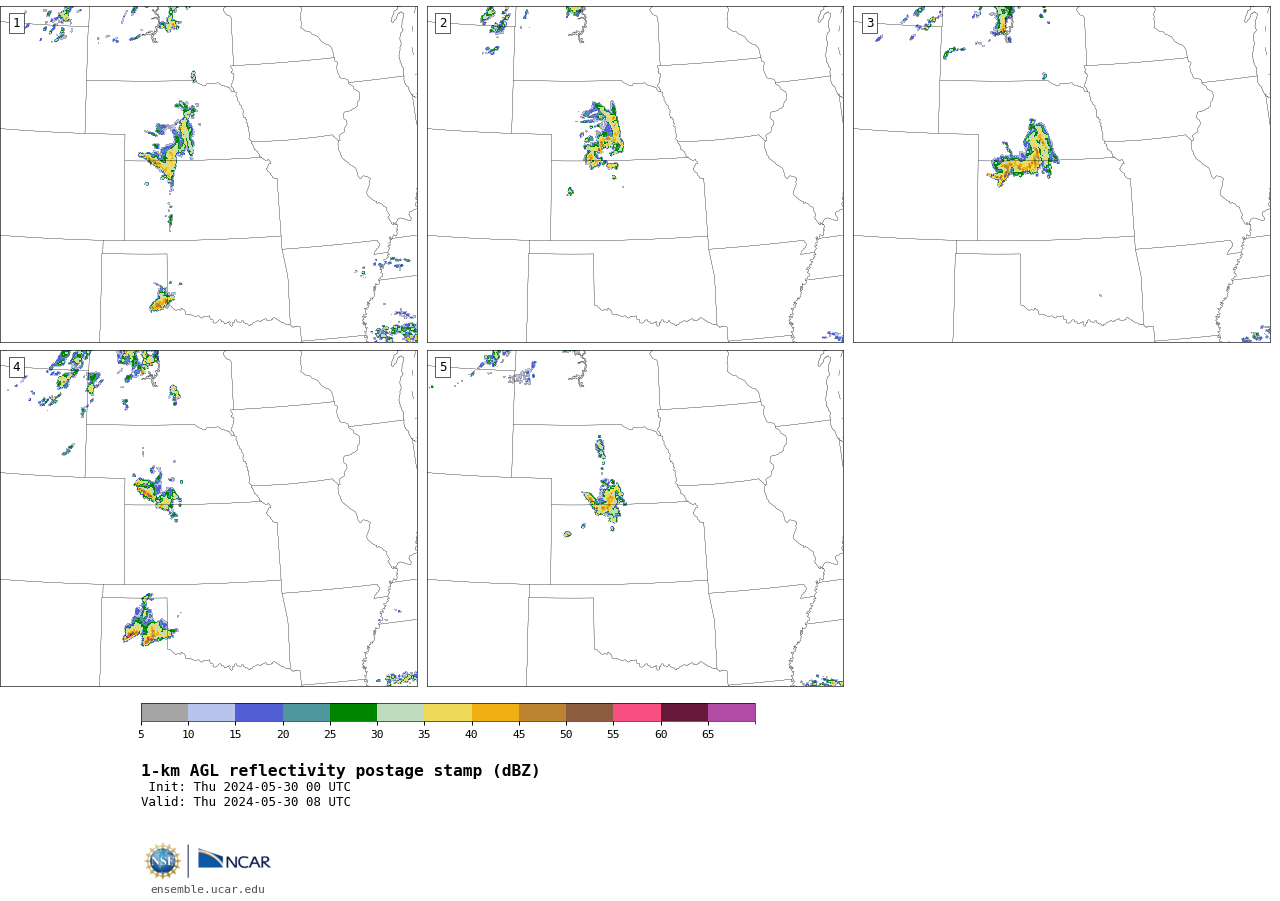Viewport: 1280px width, 901px height.
Task: Click the '50' tick label on colorbar
Action: (x=566, y=735)
